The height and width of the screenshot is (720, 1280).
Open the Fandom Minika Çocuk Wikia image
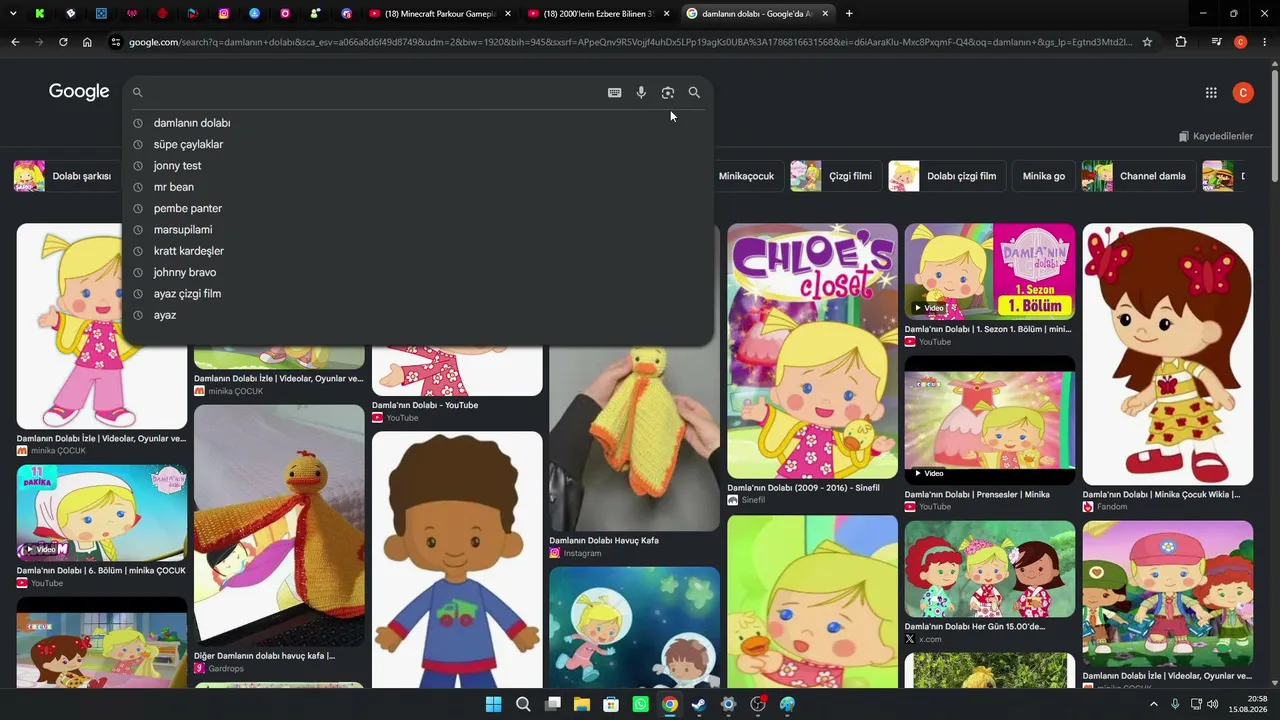click(1168, 354)
